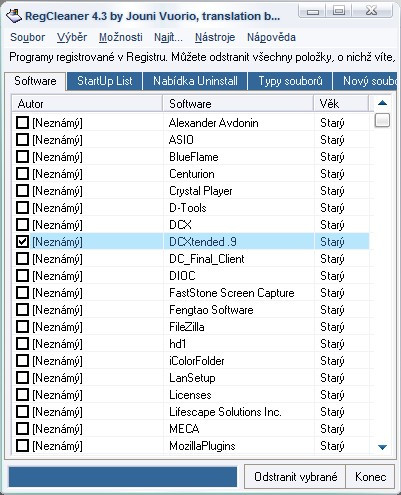Viewport: 401px width, 495px height.
Task: Minimize the RegCleaner window
Action: point(313,11)
